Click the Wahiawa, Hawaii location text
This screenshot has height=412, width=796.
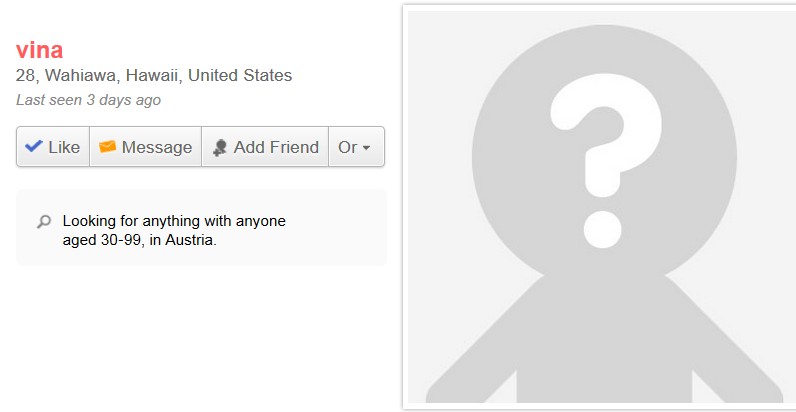coord(112,75)
